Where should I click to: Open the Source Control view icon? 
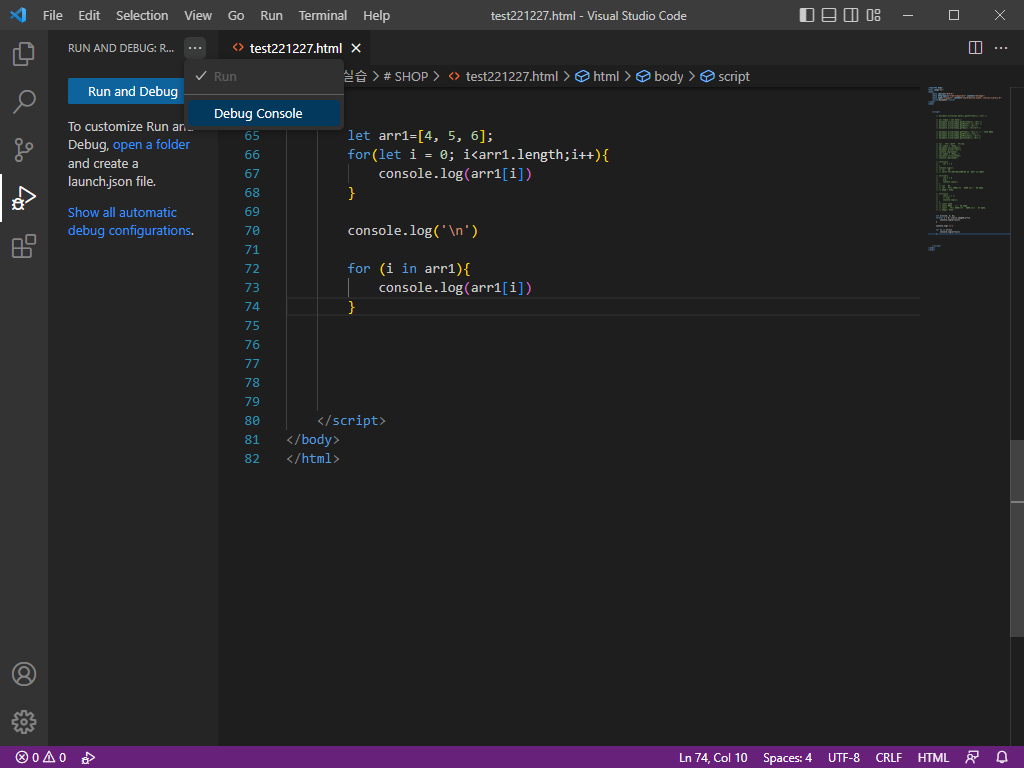(24, 150)
